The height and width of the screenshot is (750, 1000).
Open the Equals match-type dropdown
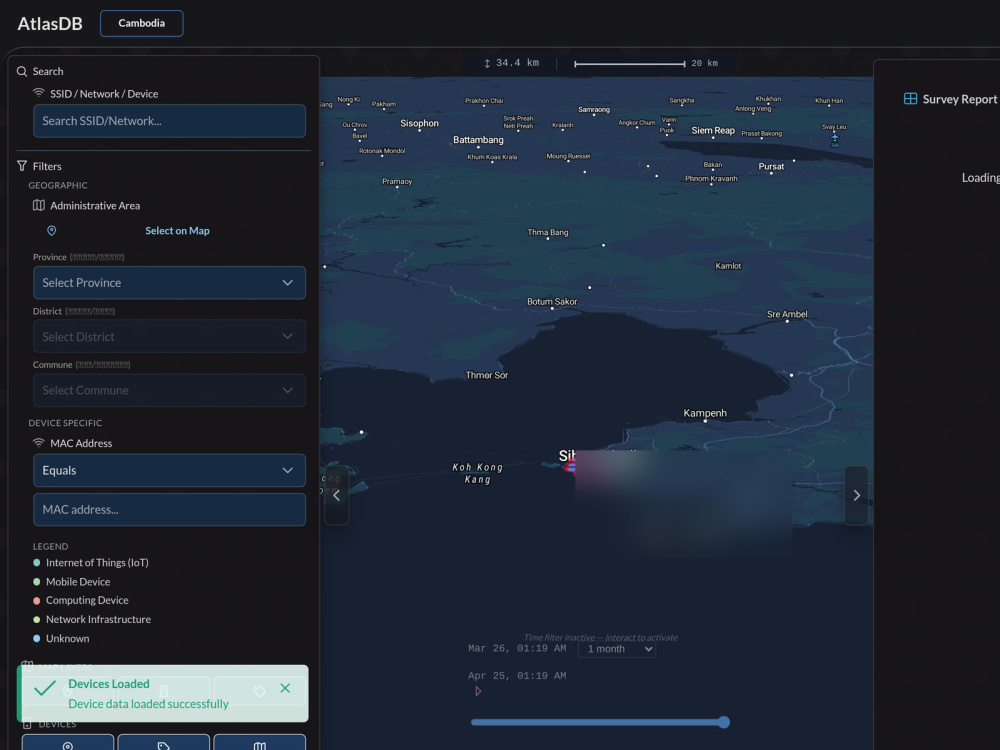[169, 470]
